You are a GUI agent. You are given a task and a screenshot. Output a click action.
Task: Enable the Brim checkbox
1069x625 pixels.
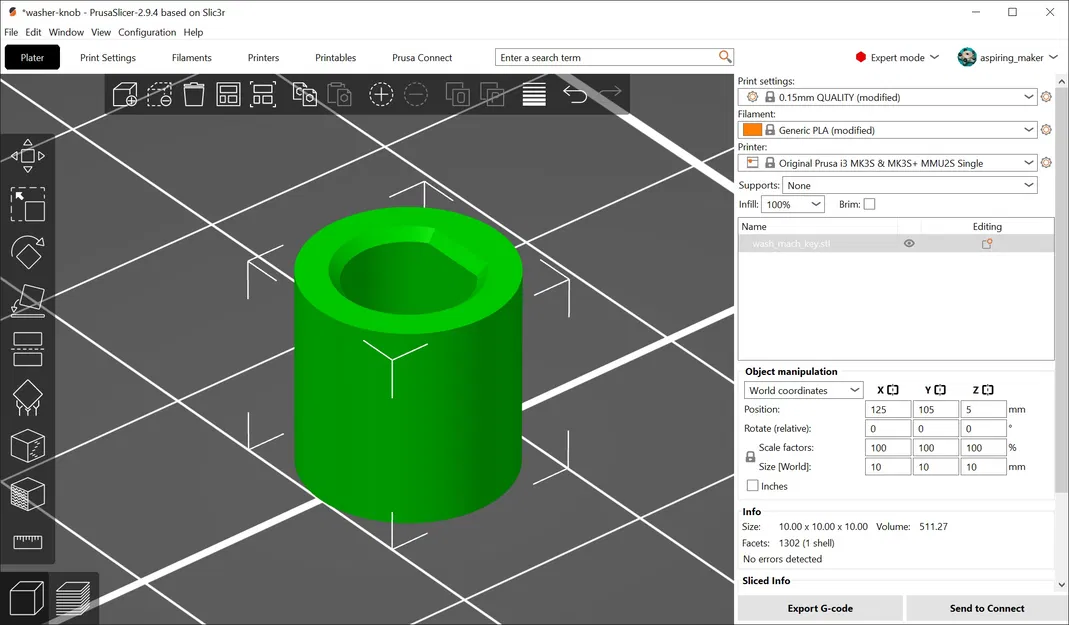click(x=869, y=204)
